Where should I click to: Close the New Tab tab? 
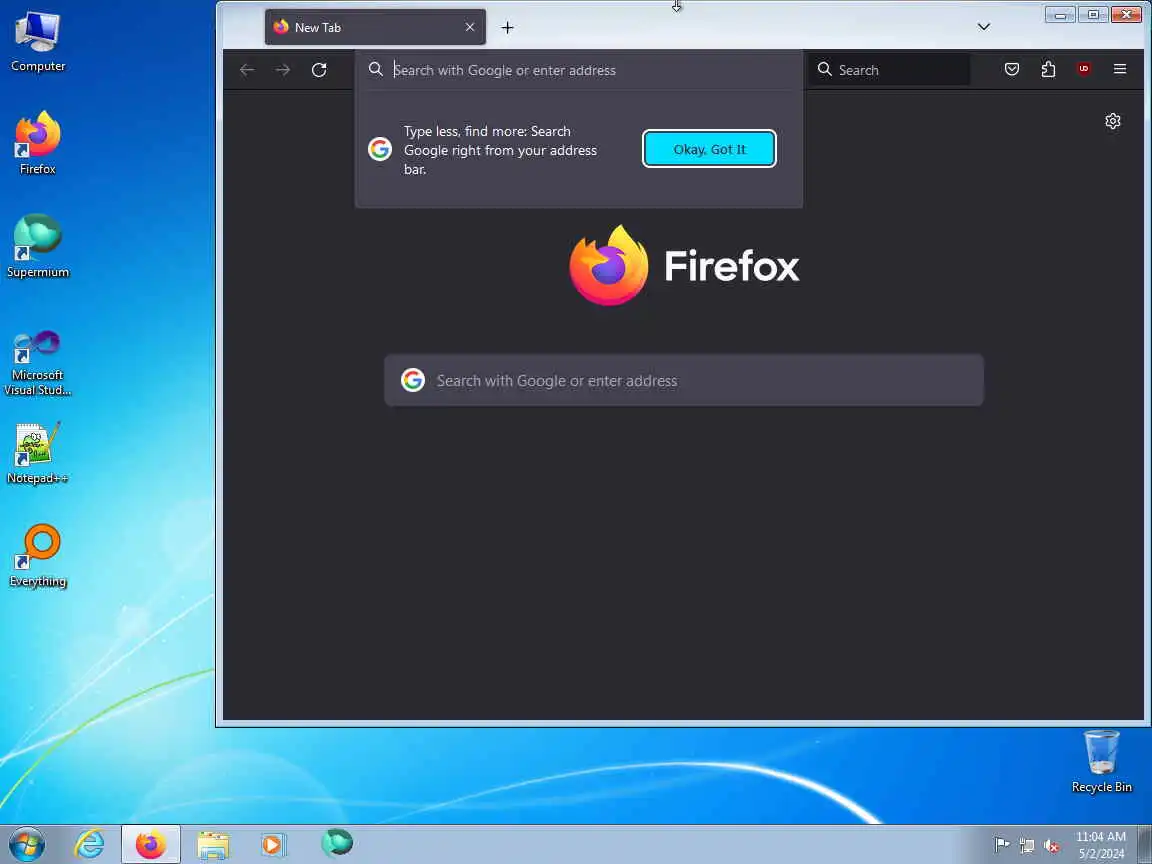pos(470,27)
